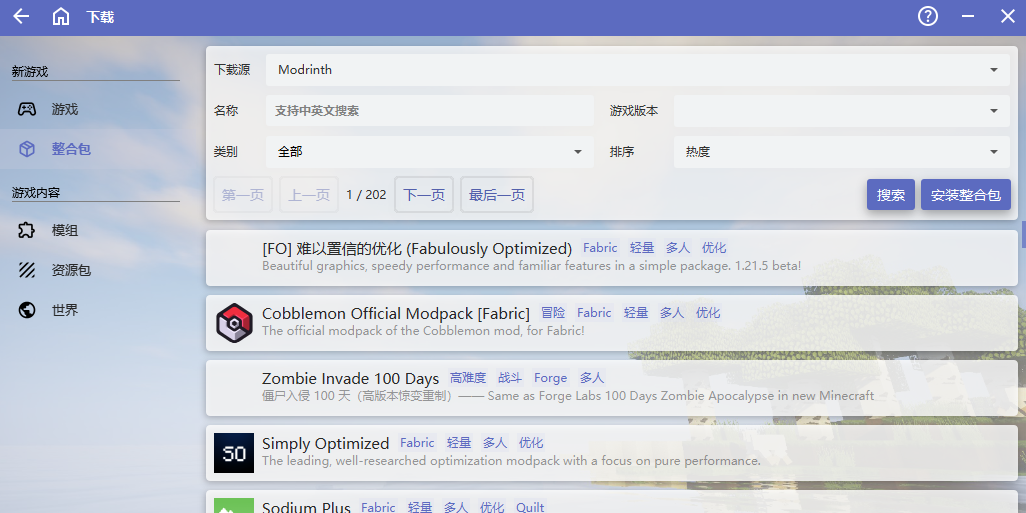Open the striped 资源包 icon
1026x513 pixels.
tap(27, 270)
